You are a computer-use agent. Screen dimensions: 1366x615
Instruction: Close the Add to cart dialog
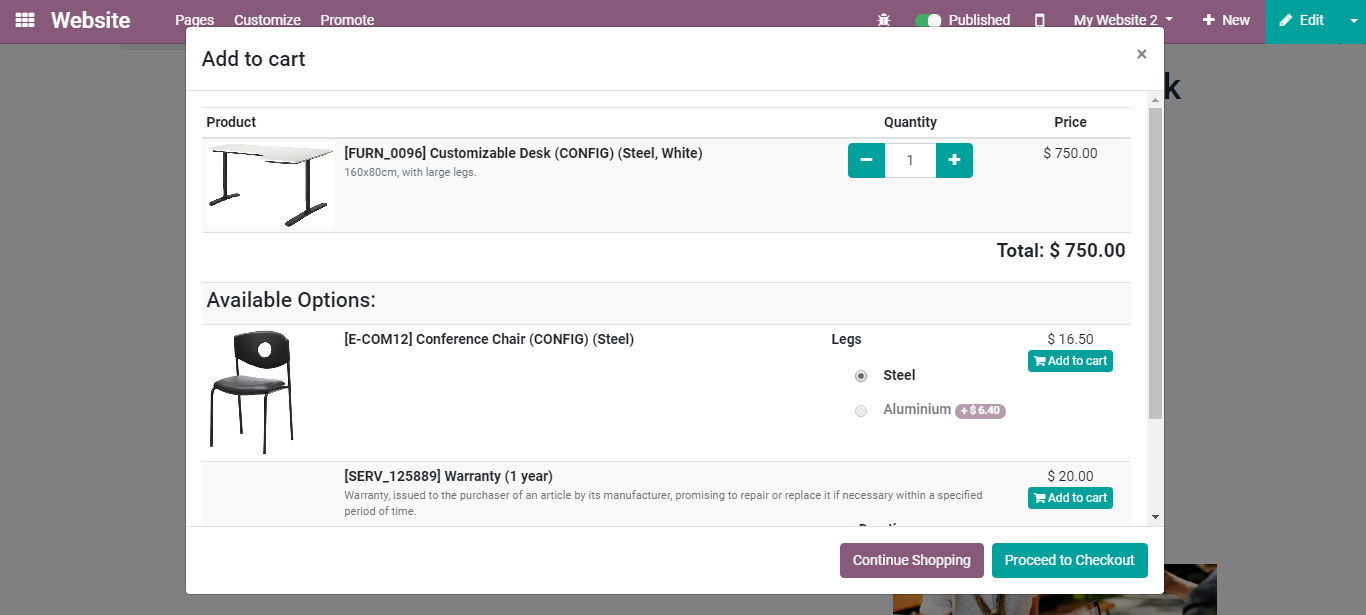click(x=1141, y=55)
